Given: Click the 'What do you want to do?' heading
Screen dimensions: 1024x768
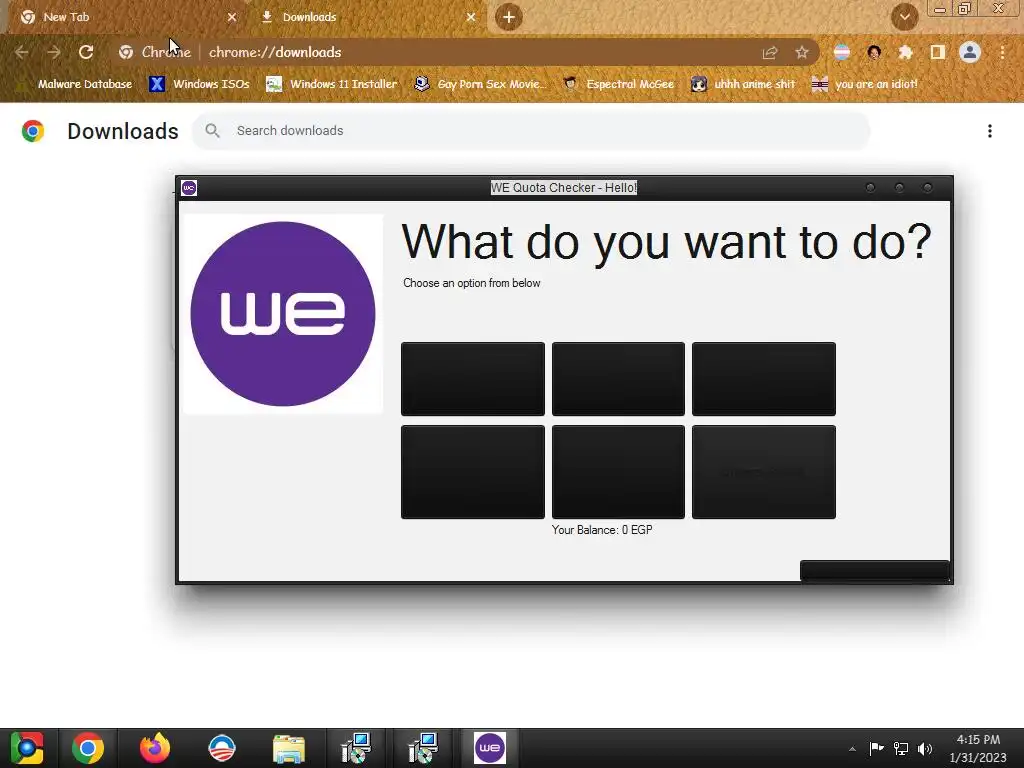Looking at the screenshot, I should click(x=666, y=242).
